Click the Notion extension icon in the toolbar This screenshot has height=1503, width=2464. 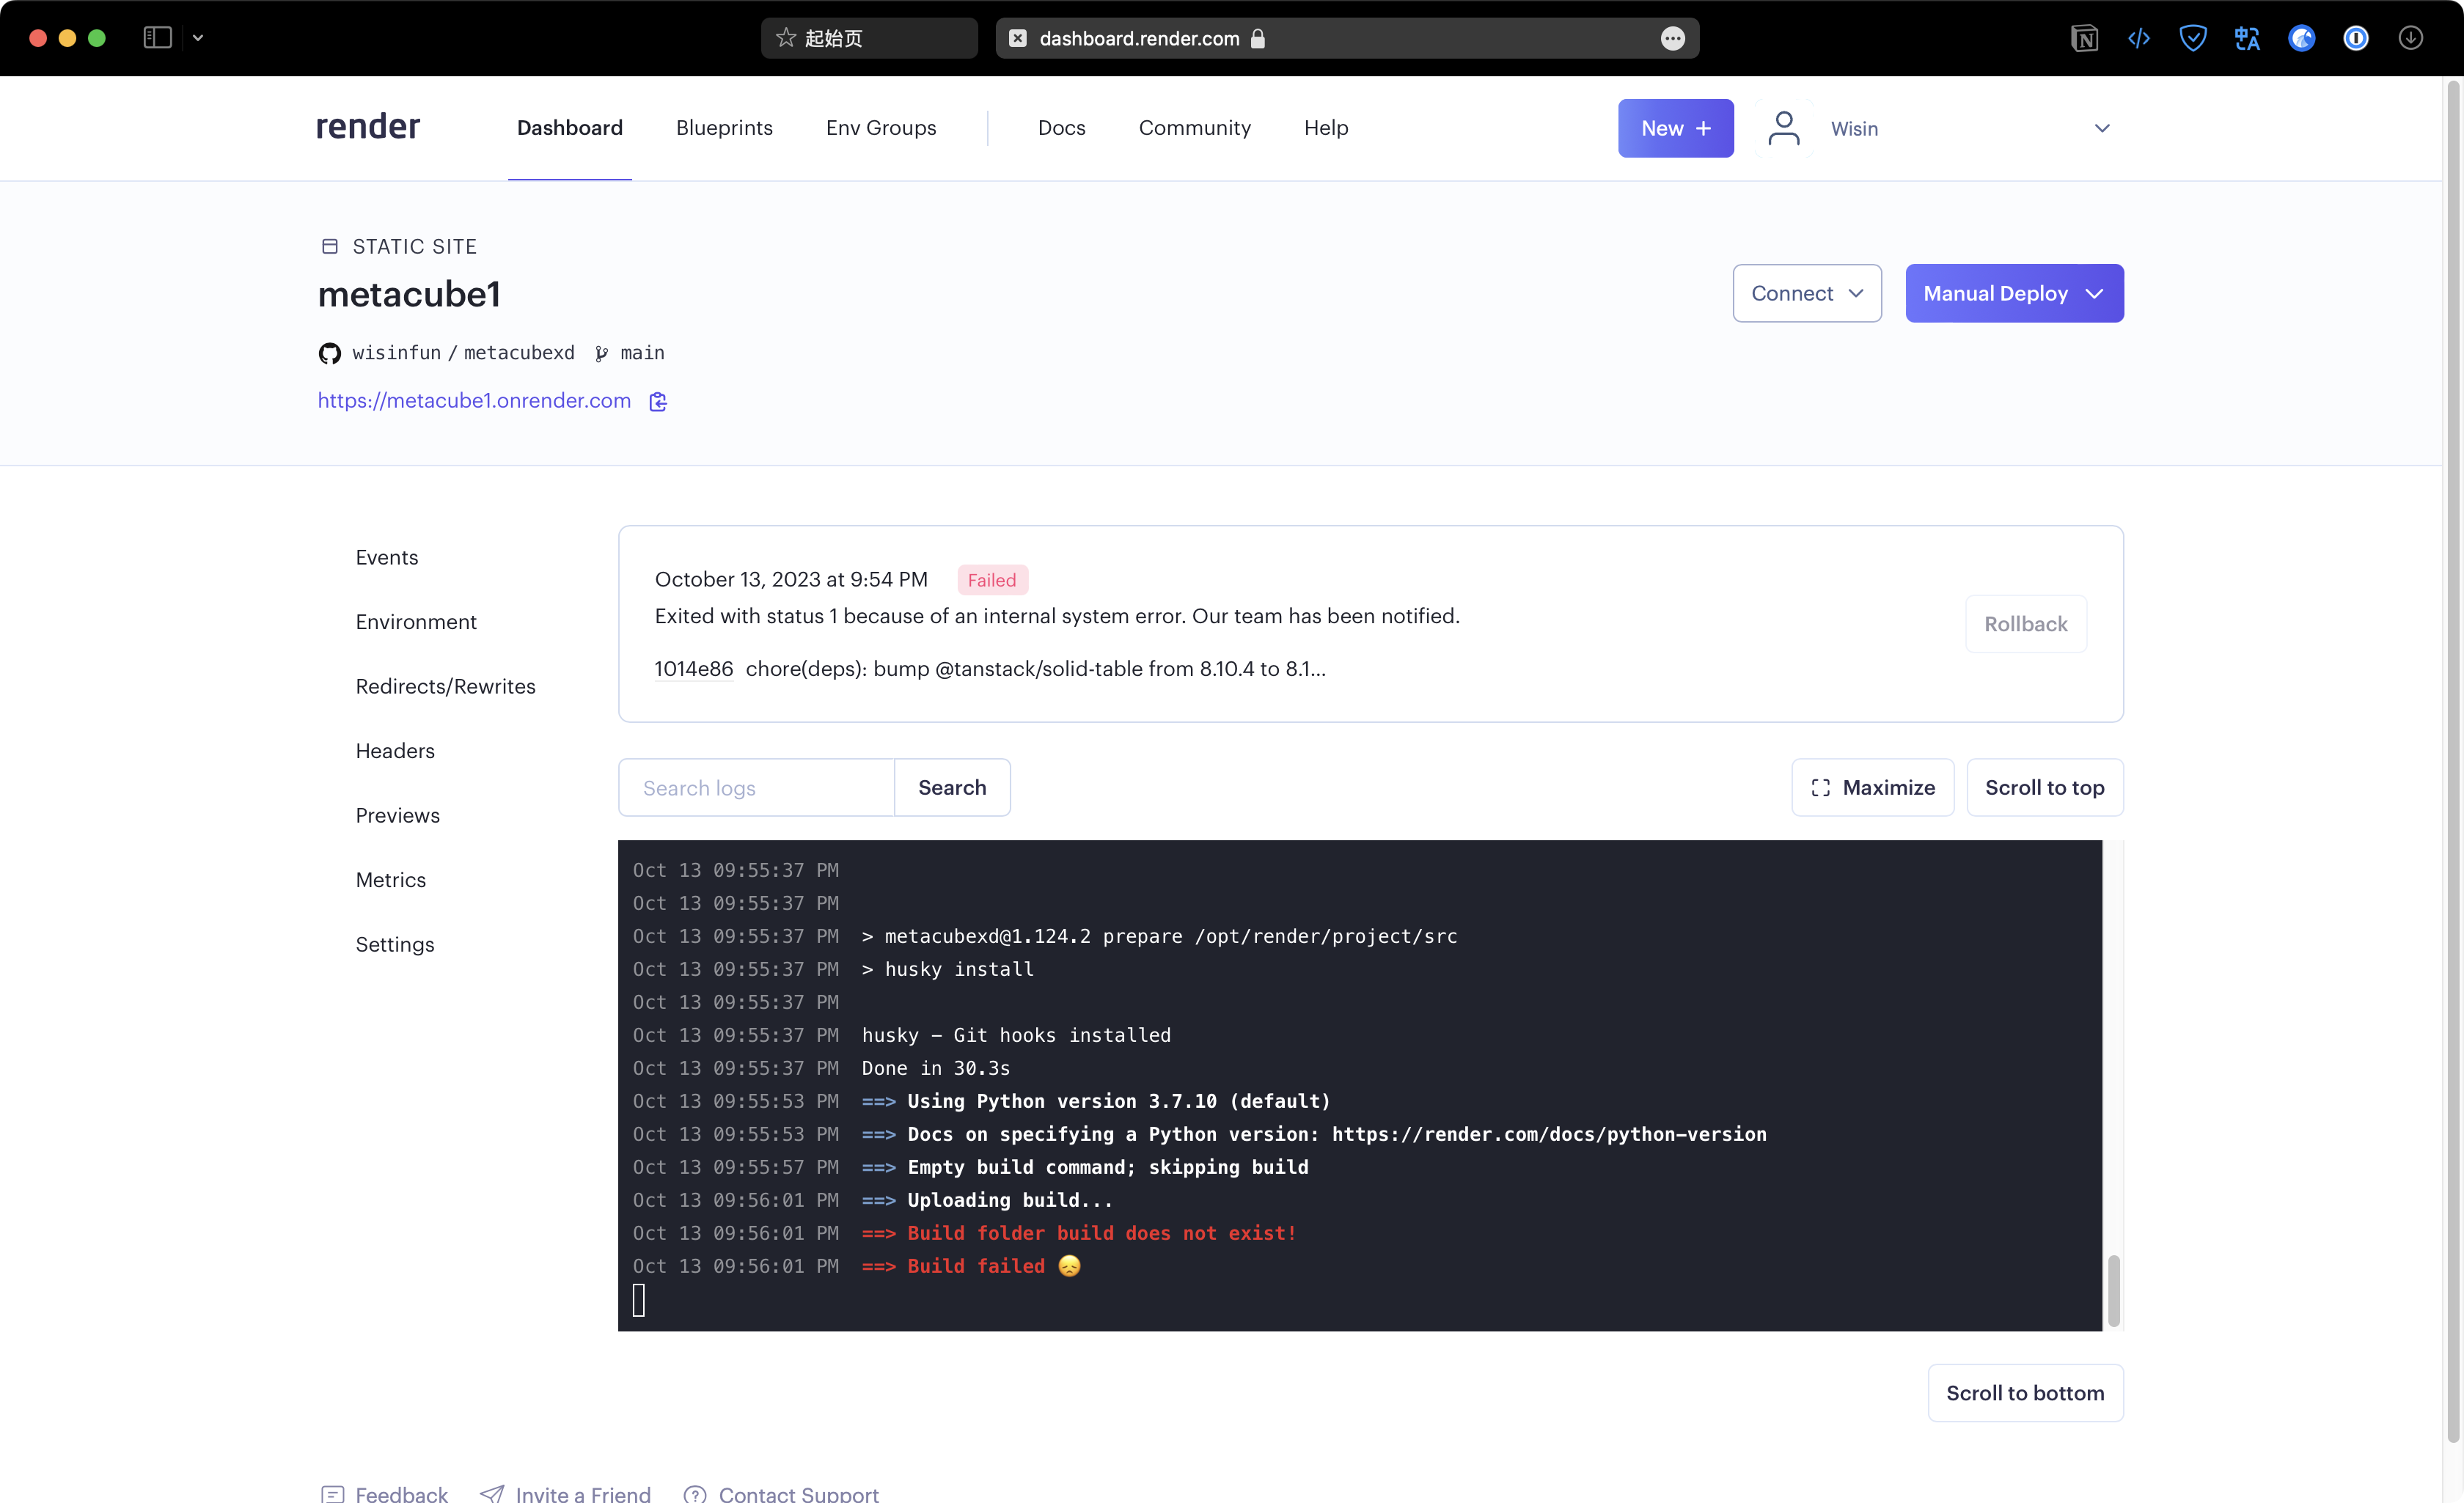point(2085,38)
